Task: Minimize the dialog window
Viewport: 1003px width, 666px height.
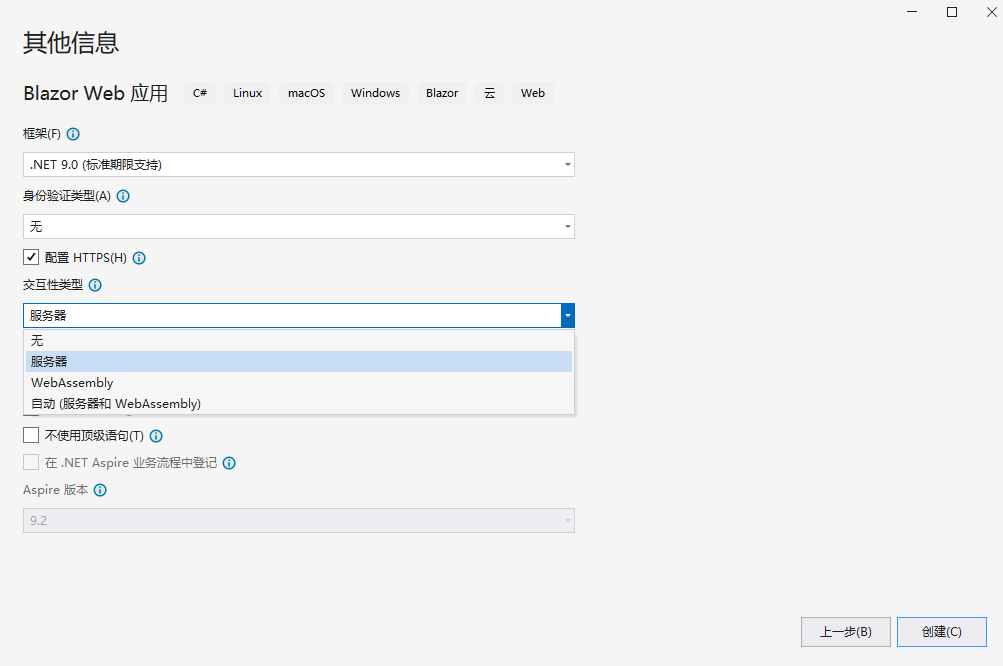Action: [912, 12]
